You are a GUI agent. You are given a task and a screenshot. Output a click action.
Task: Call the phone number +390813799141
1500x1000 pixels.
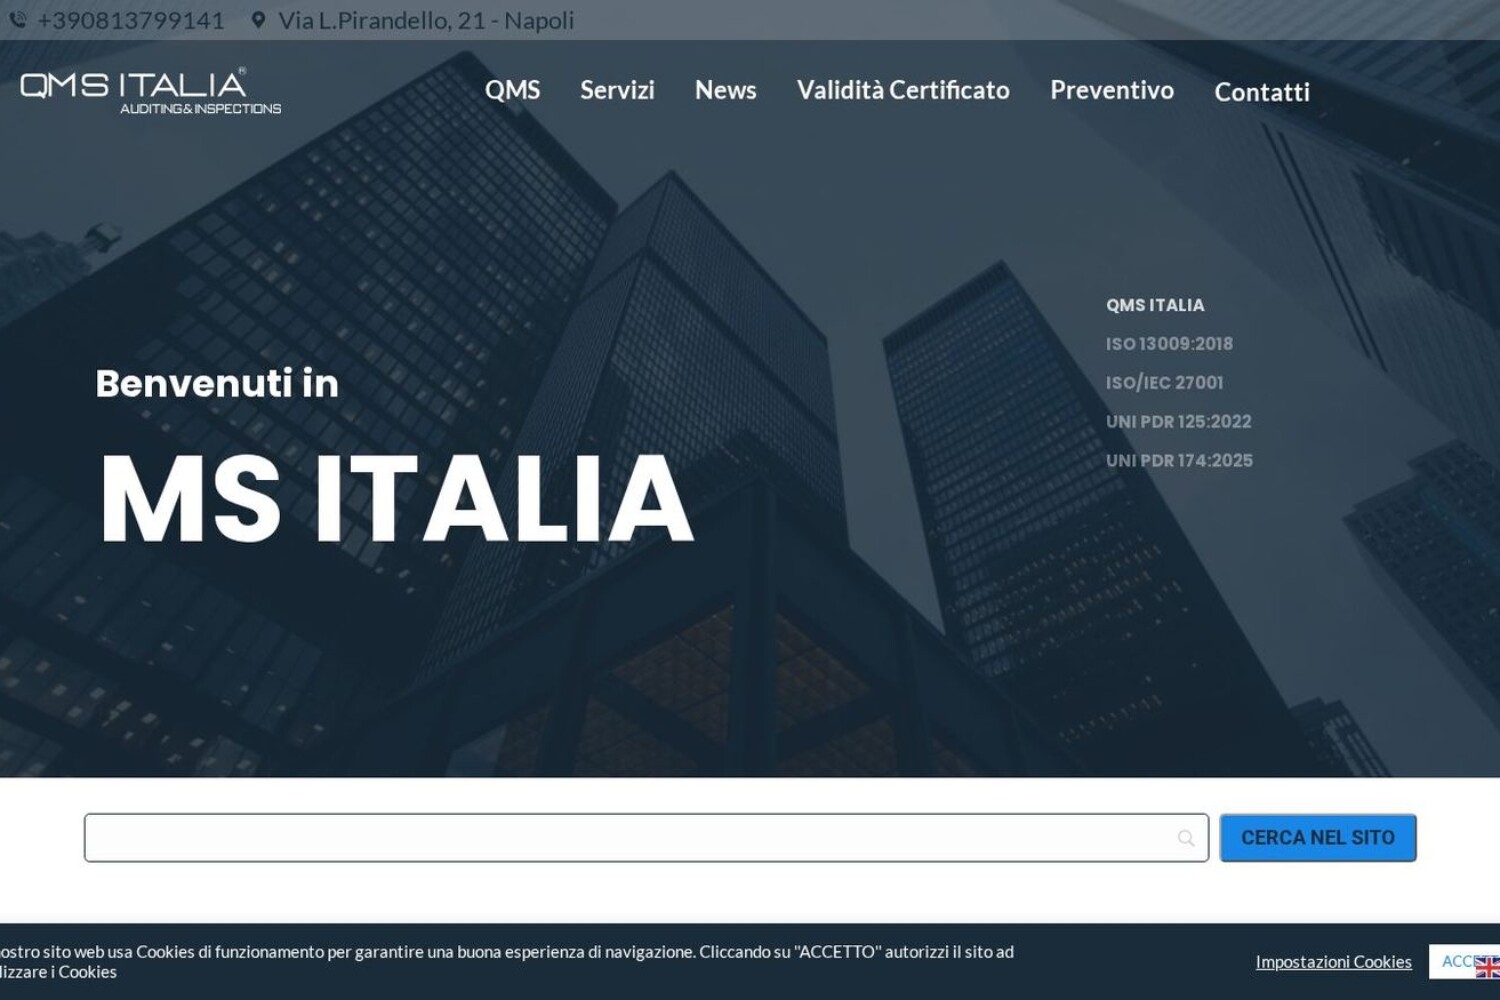coord(131,20)
